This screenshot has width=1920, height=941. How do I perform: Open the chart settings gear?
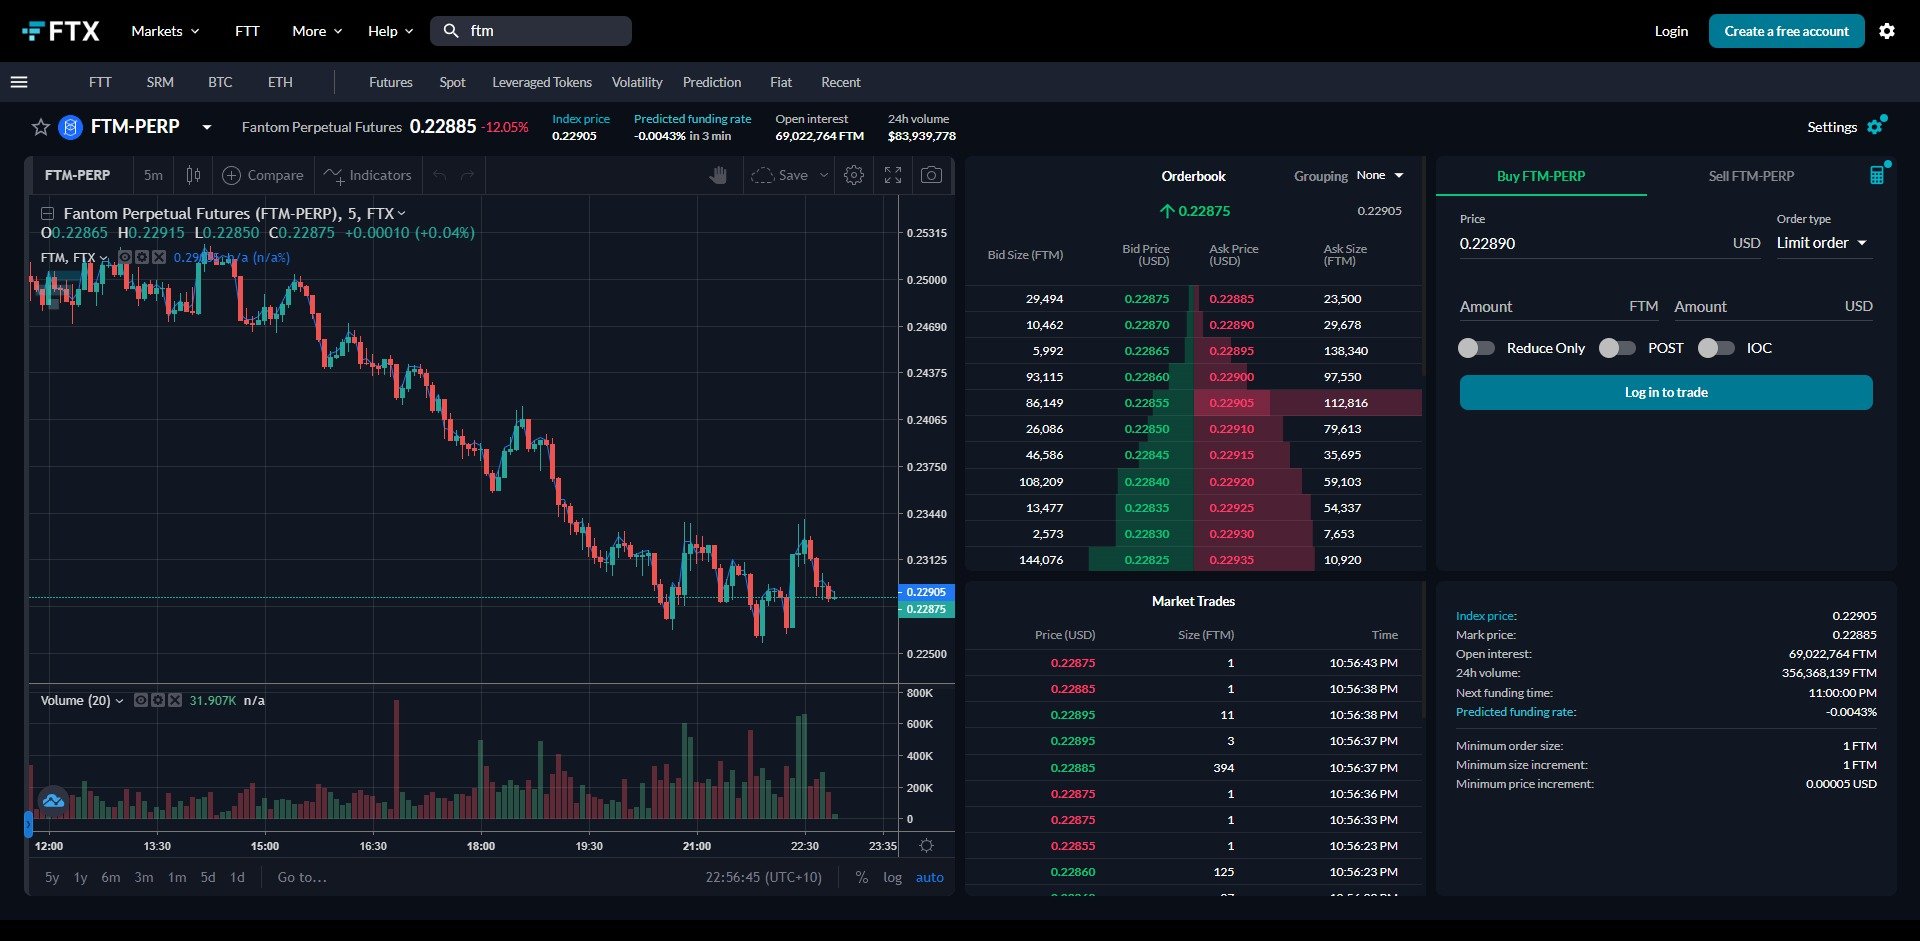(x=854, y=175)
